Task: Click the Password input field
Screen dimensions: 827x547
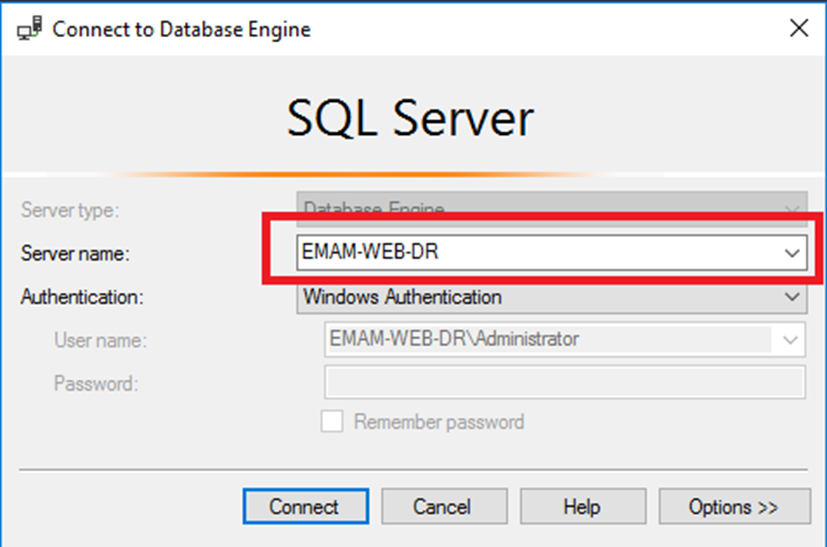Action: [x=565, y=382]
